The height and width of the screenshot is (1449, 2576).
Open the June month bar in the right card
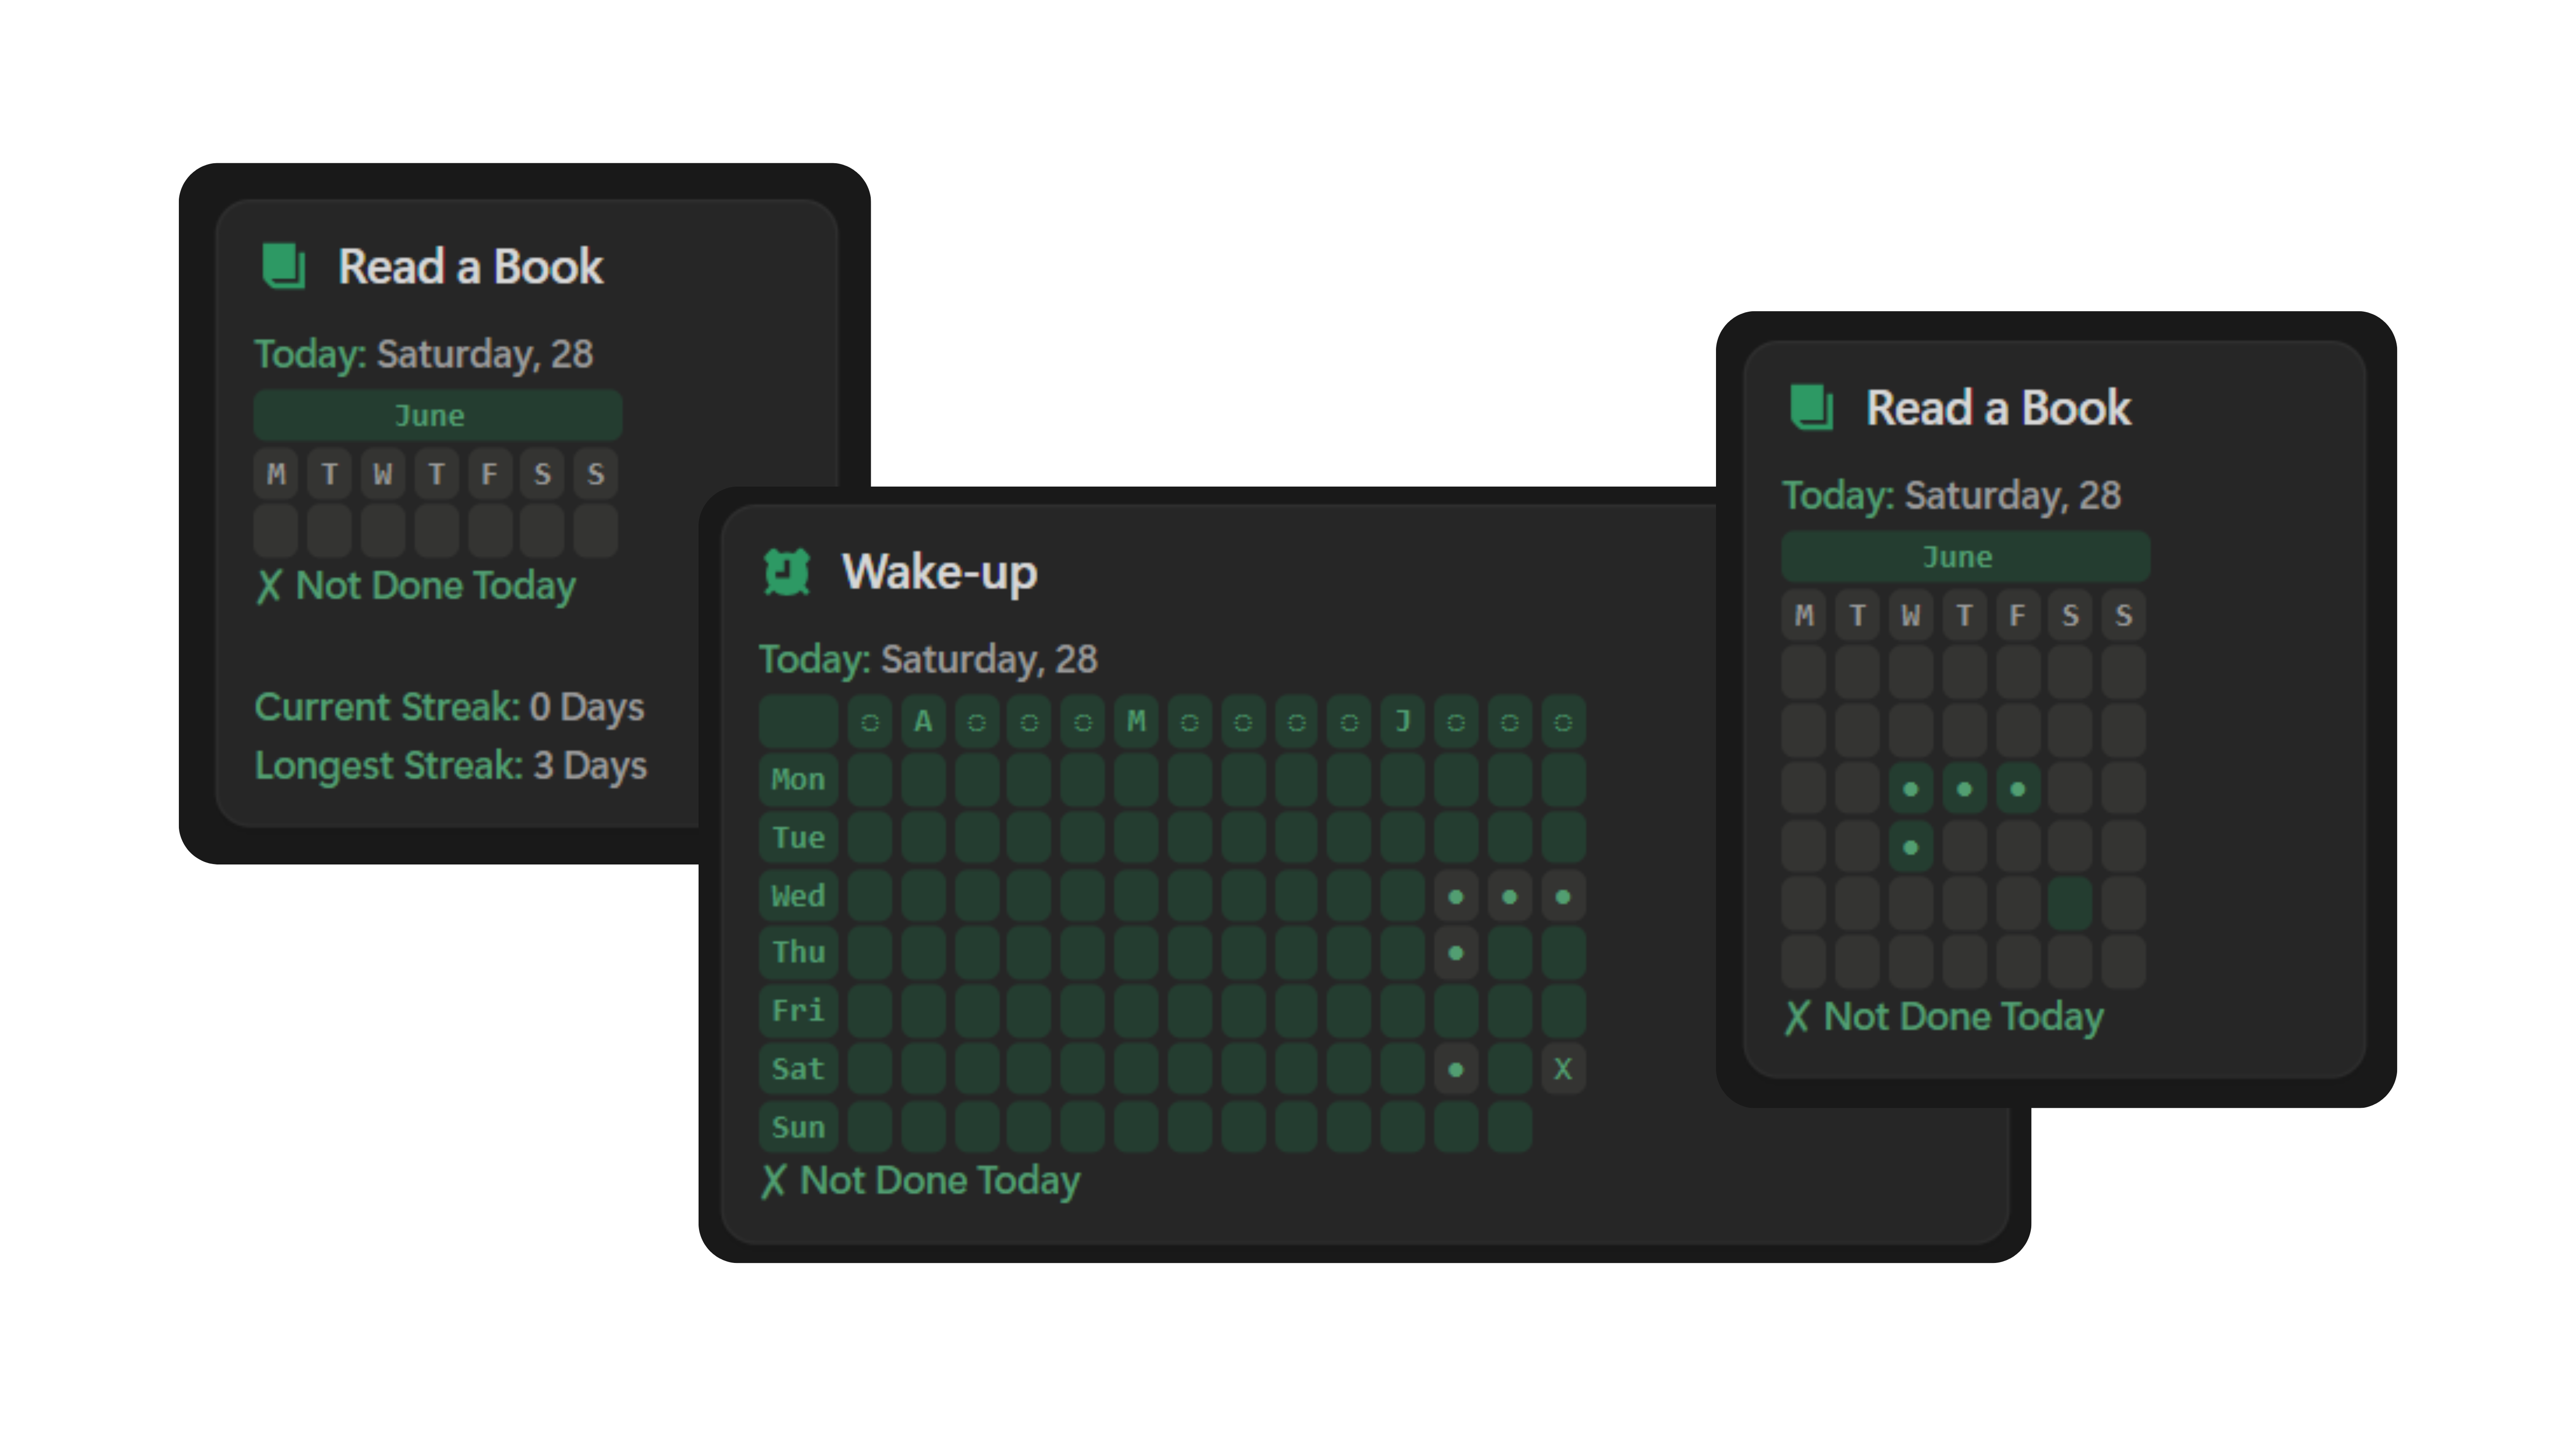(x=1966, y=556)
